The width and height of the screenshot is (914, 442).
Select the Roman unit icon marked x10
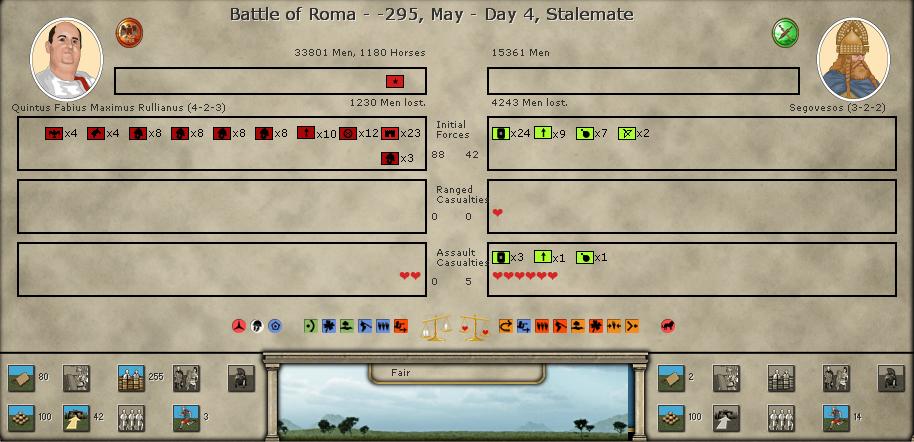point(306,133)
